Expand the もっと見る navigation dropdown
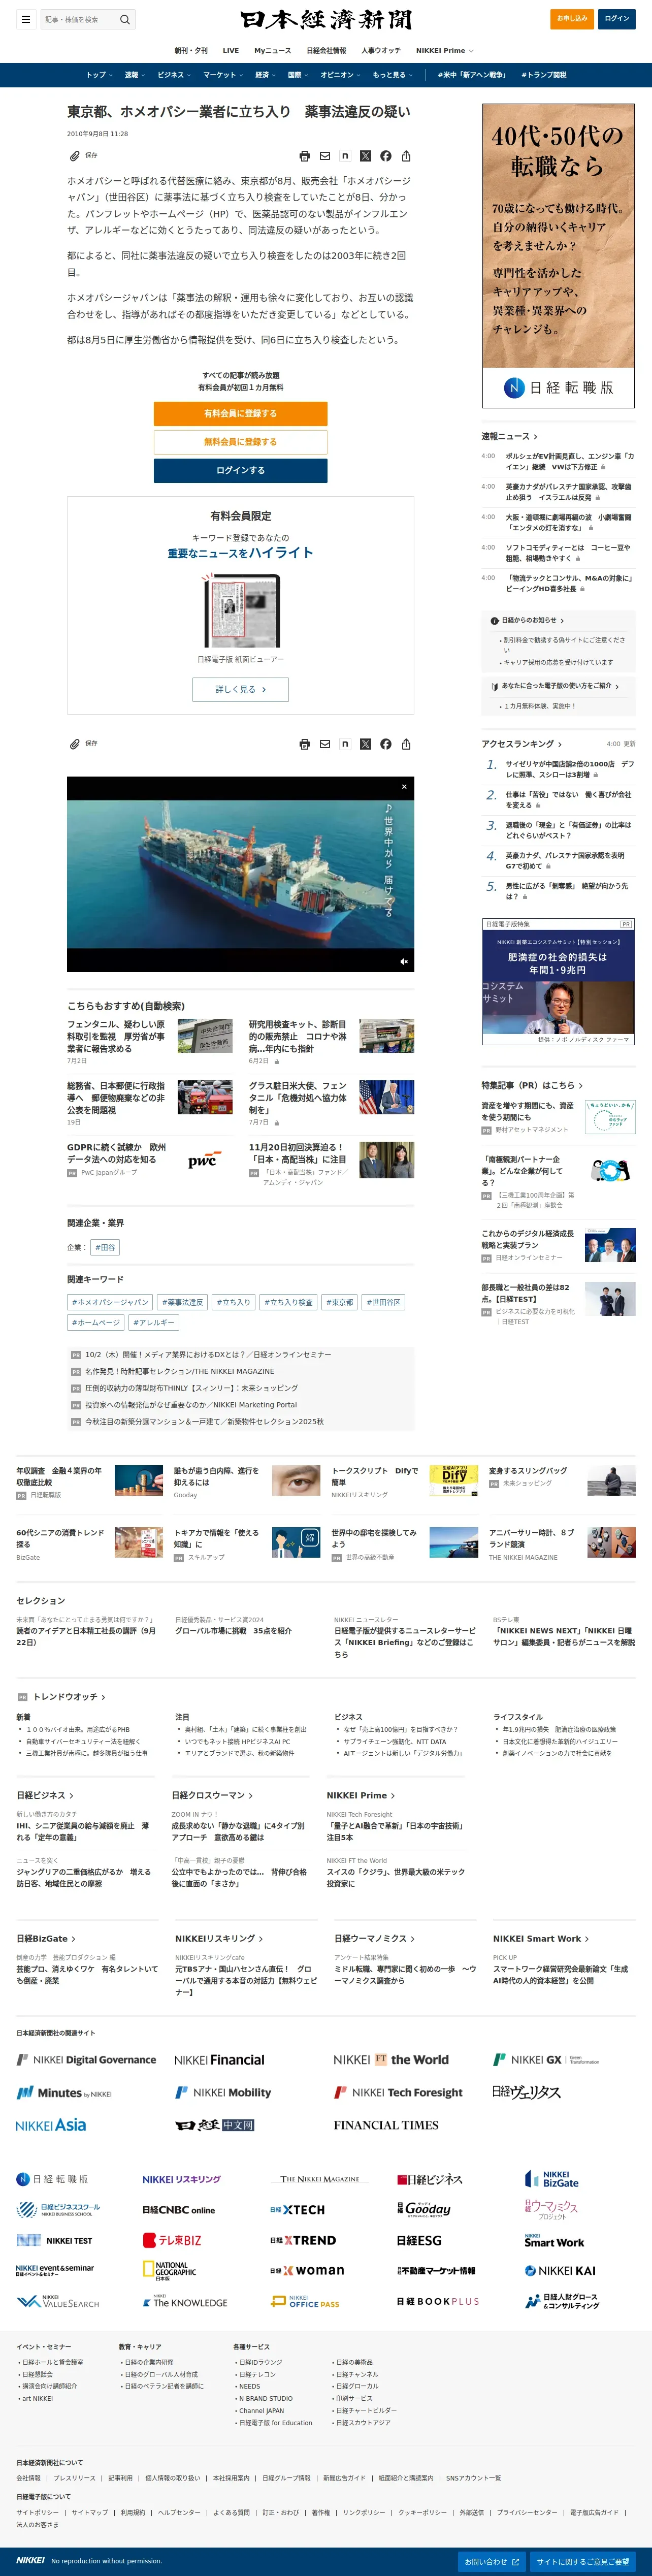 pos(392,75)
